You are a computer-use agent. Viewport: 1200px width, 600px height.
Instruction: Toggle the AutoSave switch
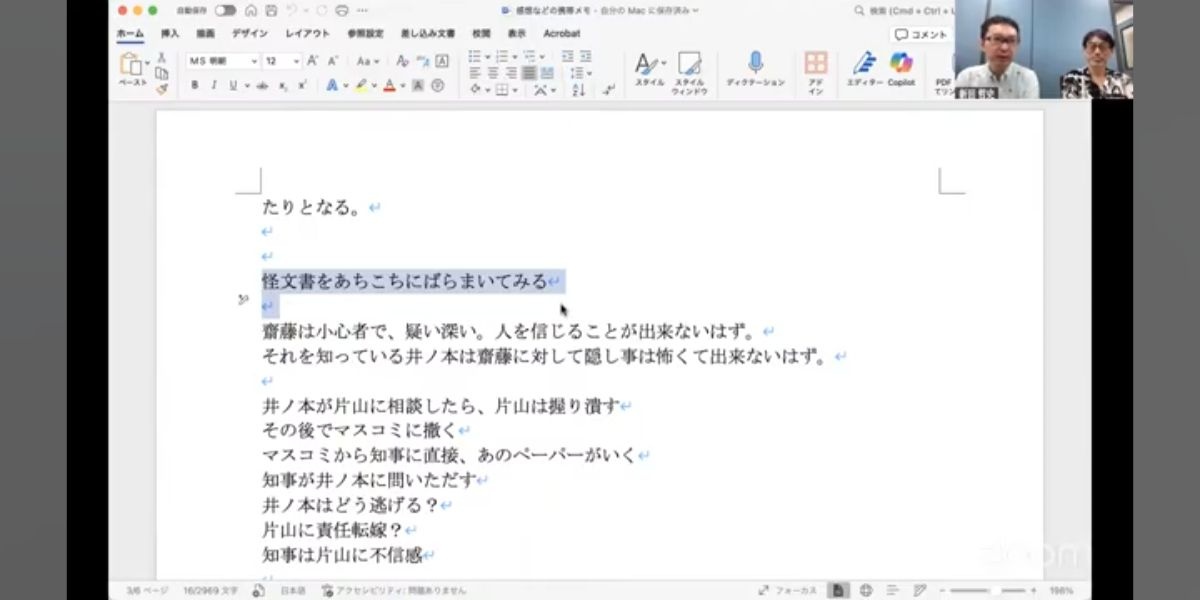pyautogui.click(x=225, y=10)
